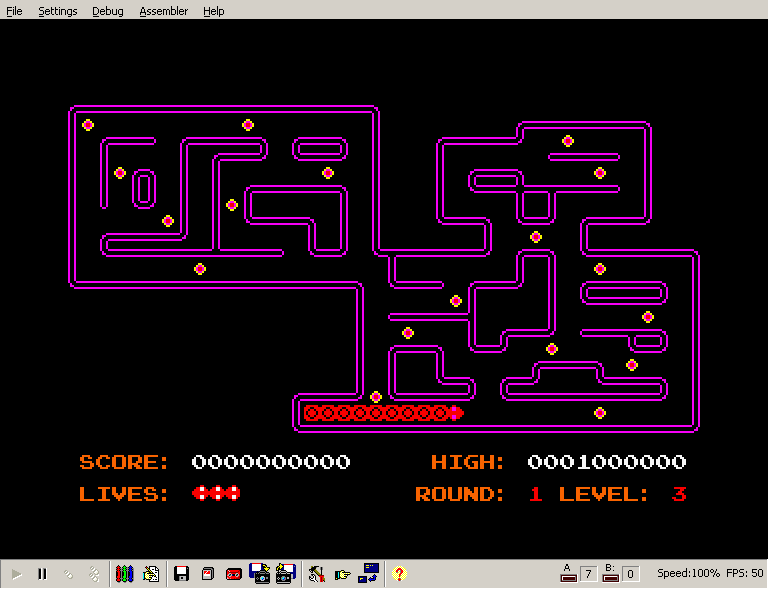Click the cartridge icon
This screenshot has height=589, width=768.
coord(208,574)
